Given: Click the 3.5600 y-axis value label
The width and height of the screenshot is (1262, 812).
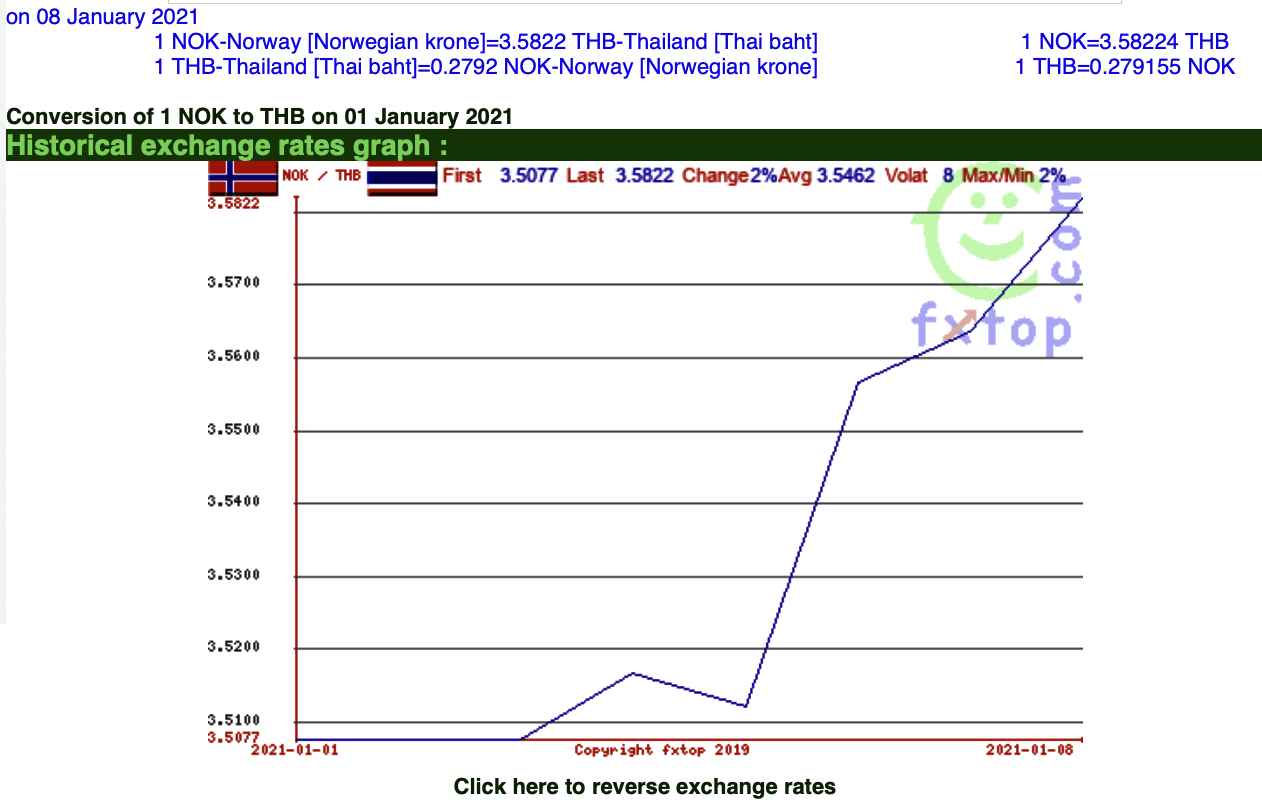Looking at the screenshot, I should [x=233, y=357].
